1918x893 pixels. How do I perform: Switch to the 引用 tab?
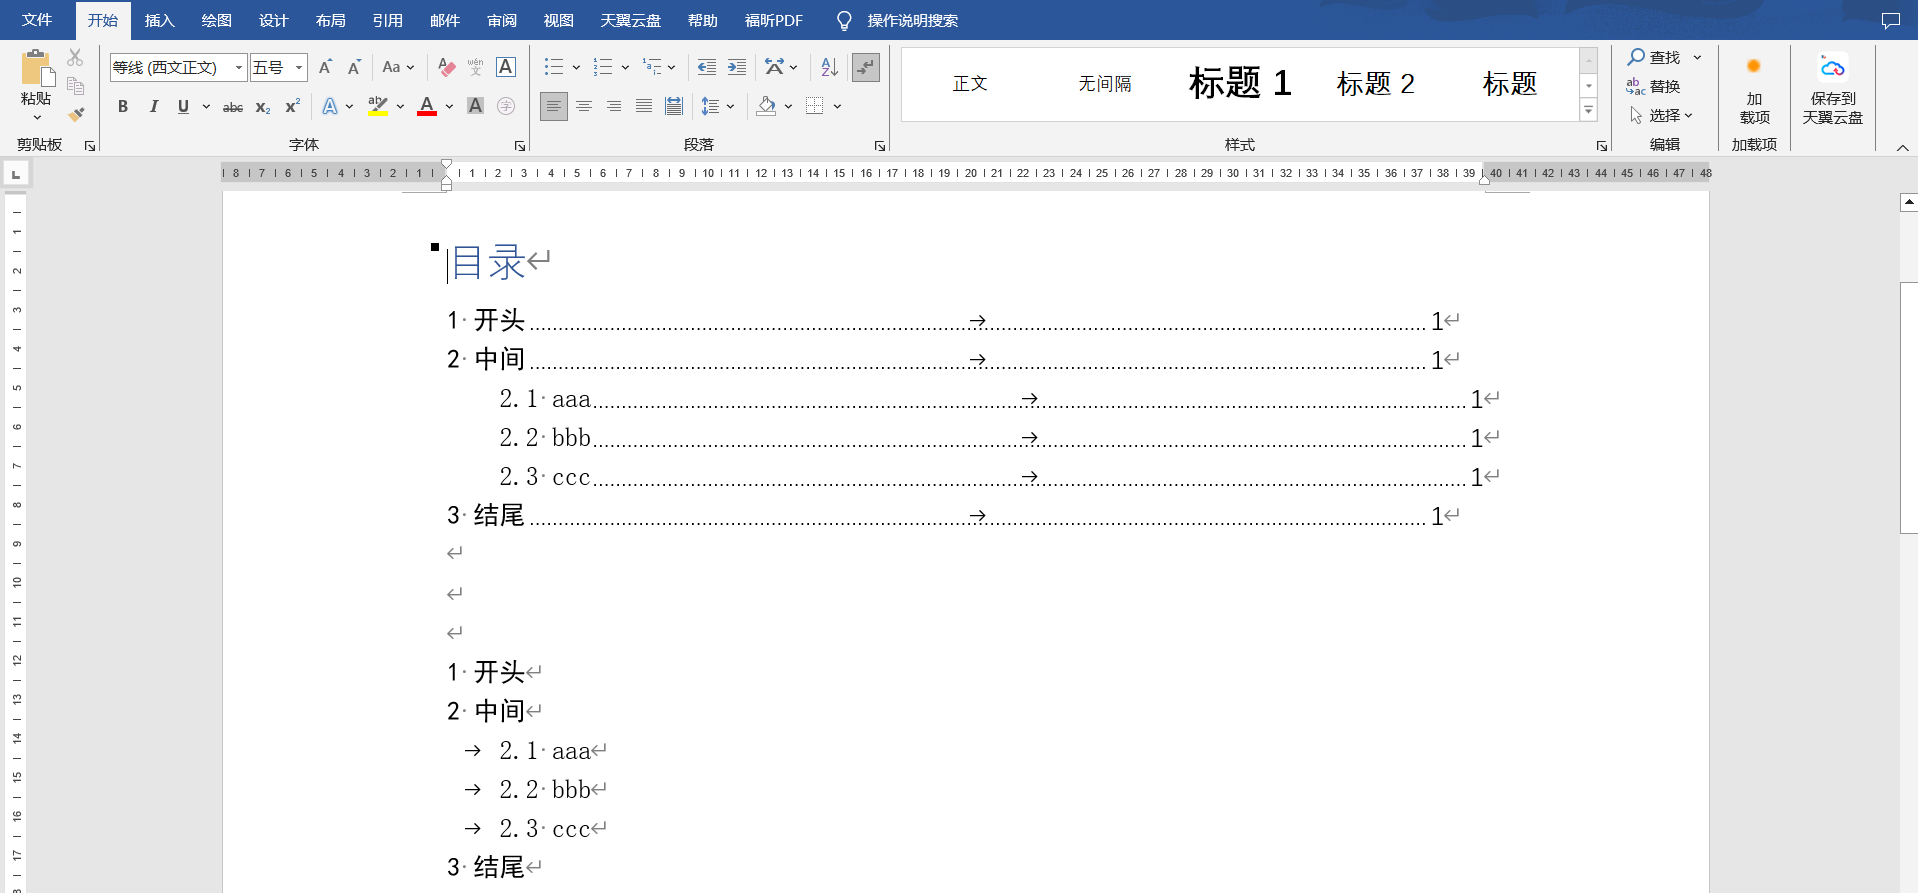point(387,20)
